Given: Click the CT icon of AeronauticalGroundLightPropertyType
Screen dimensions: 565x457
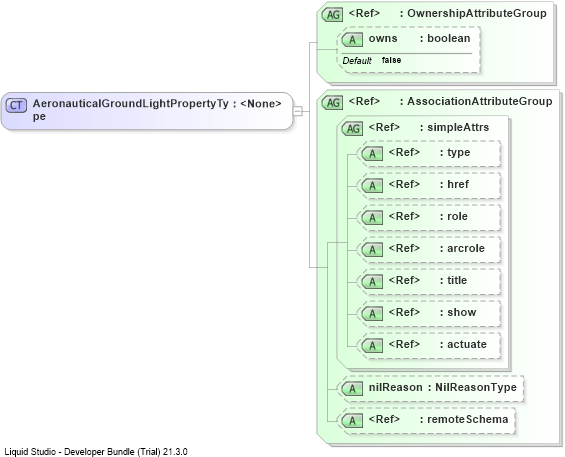Looking at the screenshot, I should (16, 105).
